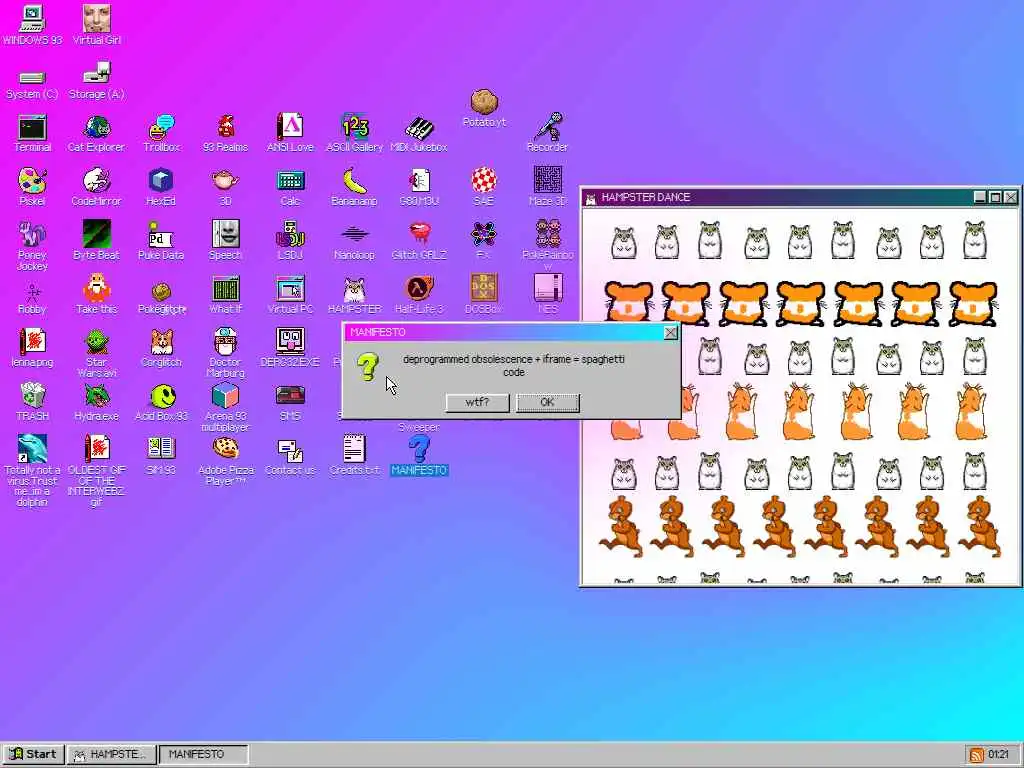Screen dimensions: 1024x768
Task: Launch the SIM93 icon
Action: coord(161,456)
